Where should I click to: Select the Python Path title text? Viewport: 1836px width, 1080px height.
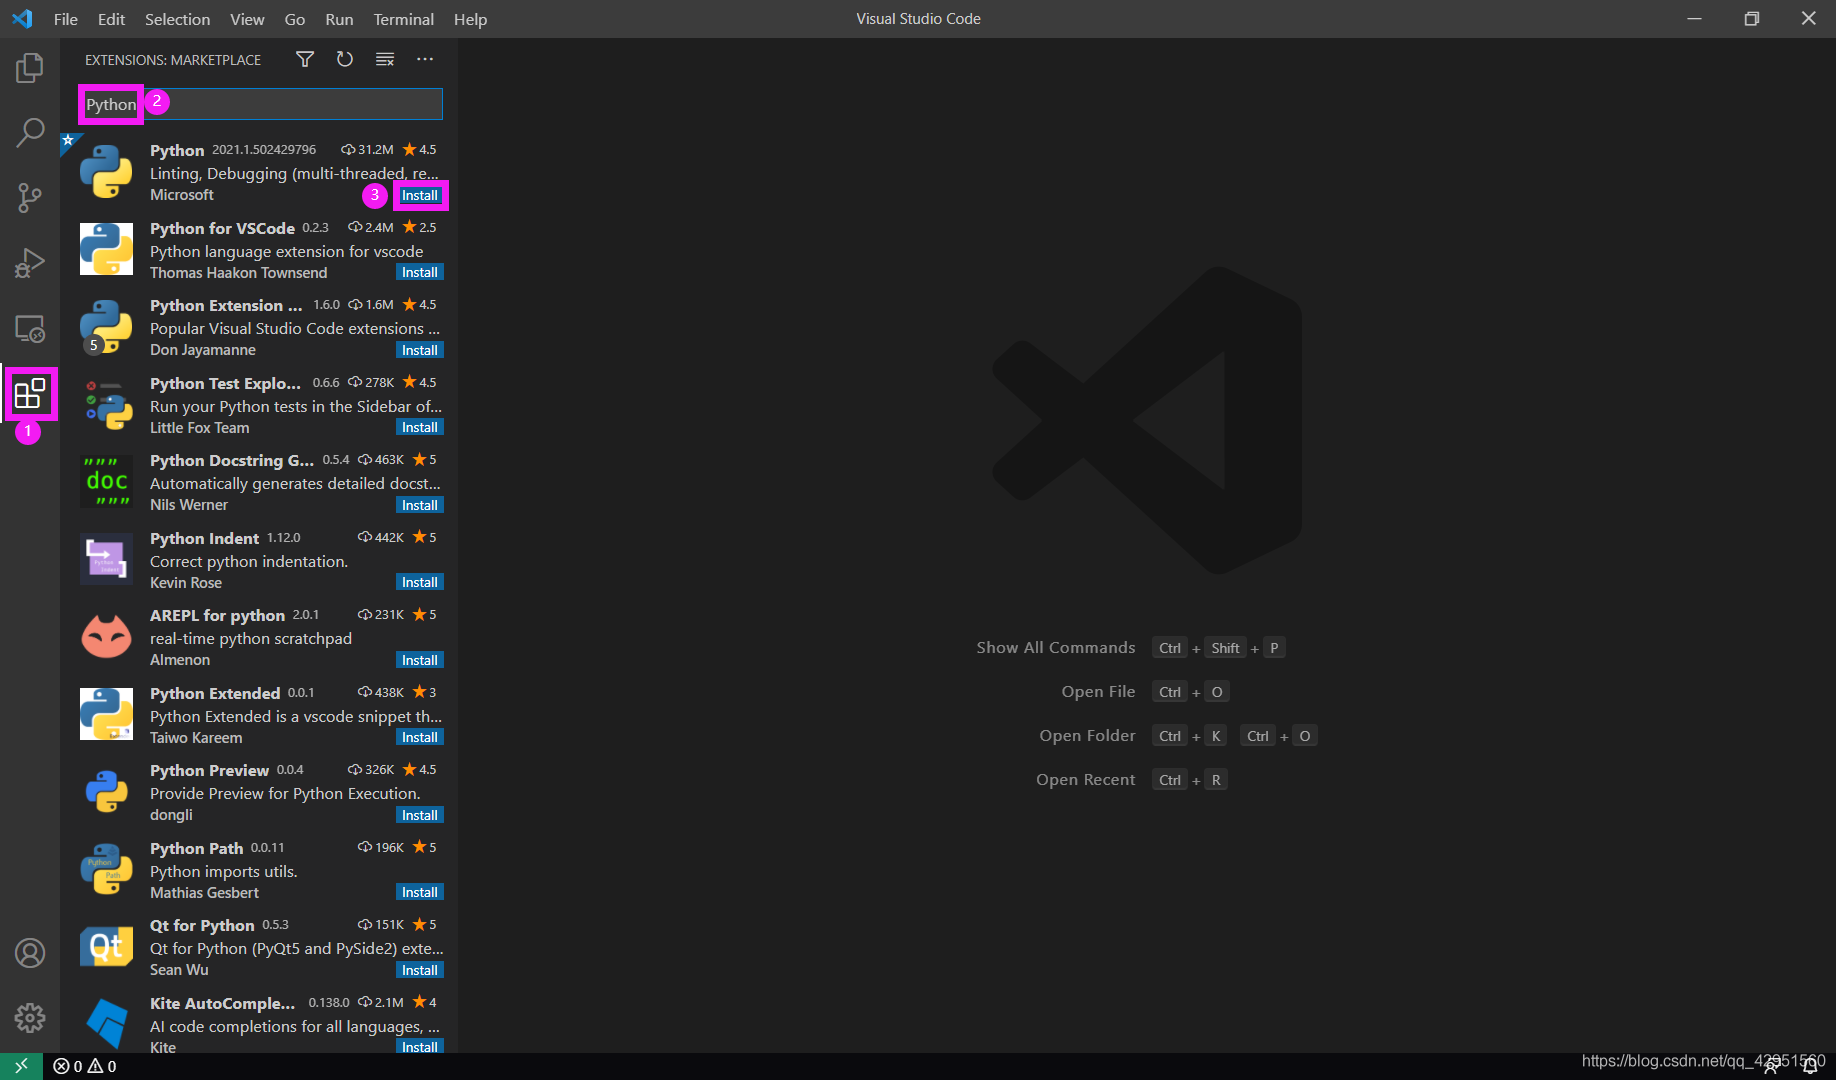coord(196,848)
